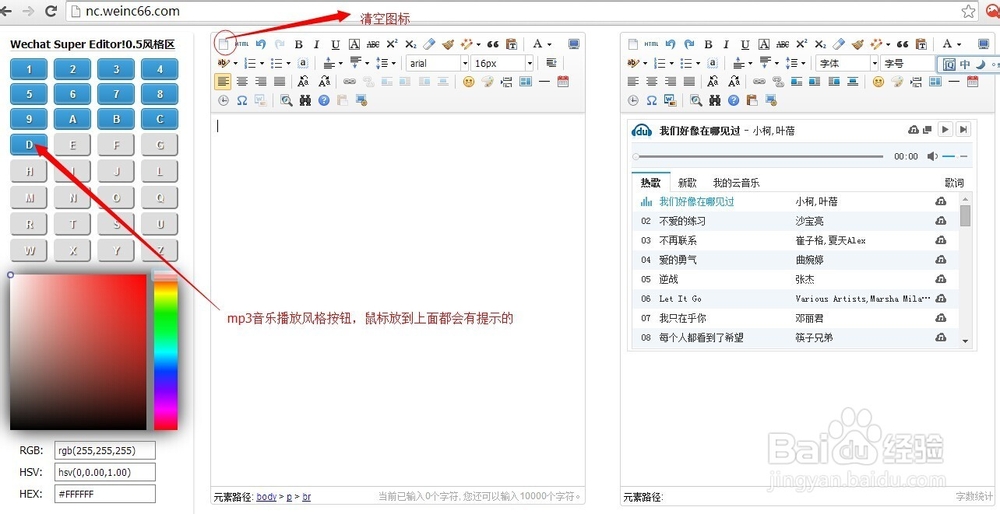This screenshot has height=514, width=1000.
Task: Apply superscript in left editor toolbar
Action: (x=392, y=44)
